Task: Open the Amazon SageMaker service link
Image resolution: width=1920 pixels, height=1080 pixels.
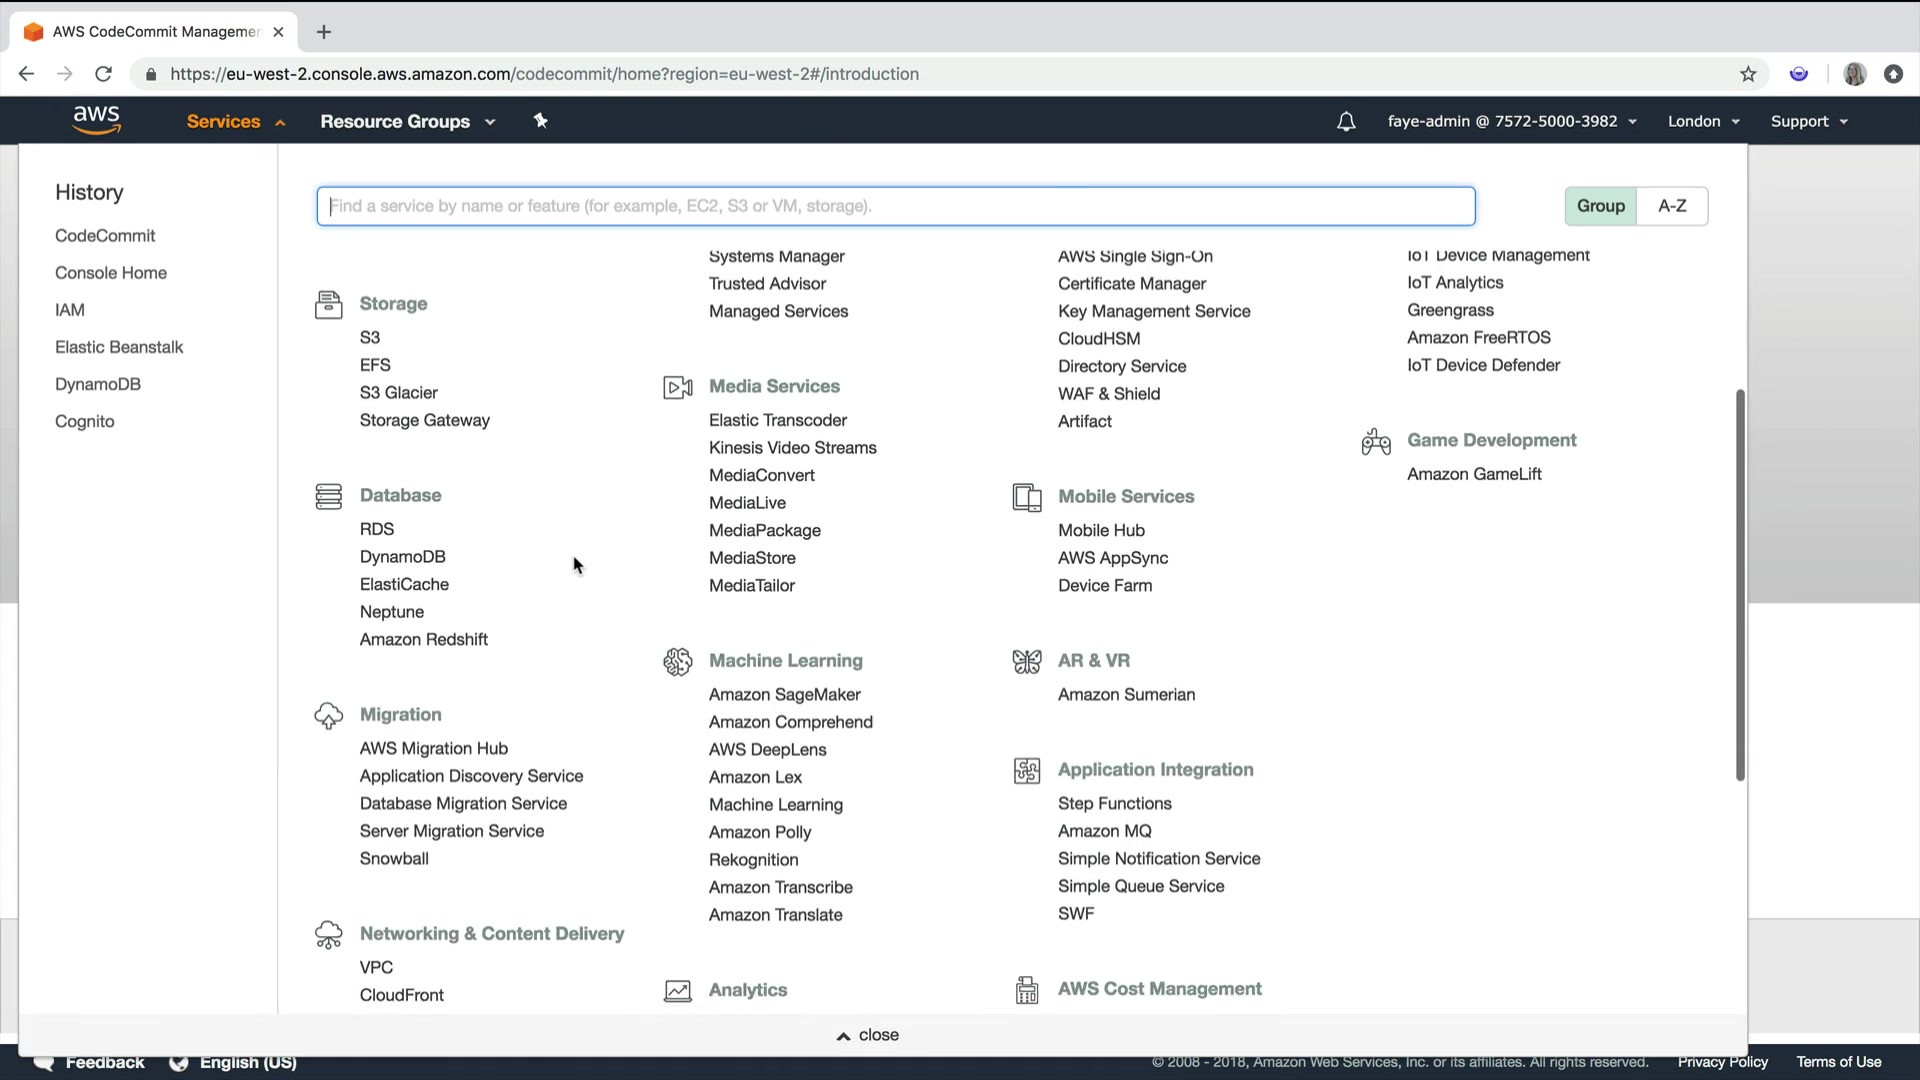Action: tap(784, 695)
